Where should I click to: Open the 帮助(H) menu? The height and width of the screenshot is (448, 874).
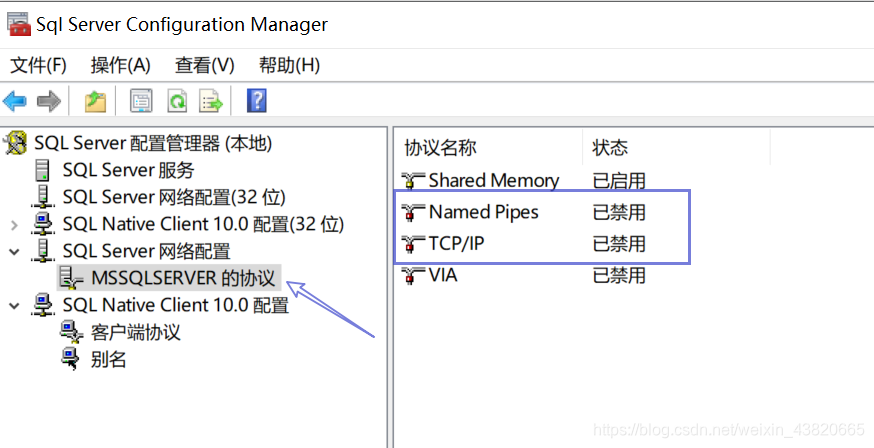289,65
